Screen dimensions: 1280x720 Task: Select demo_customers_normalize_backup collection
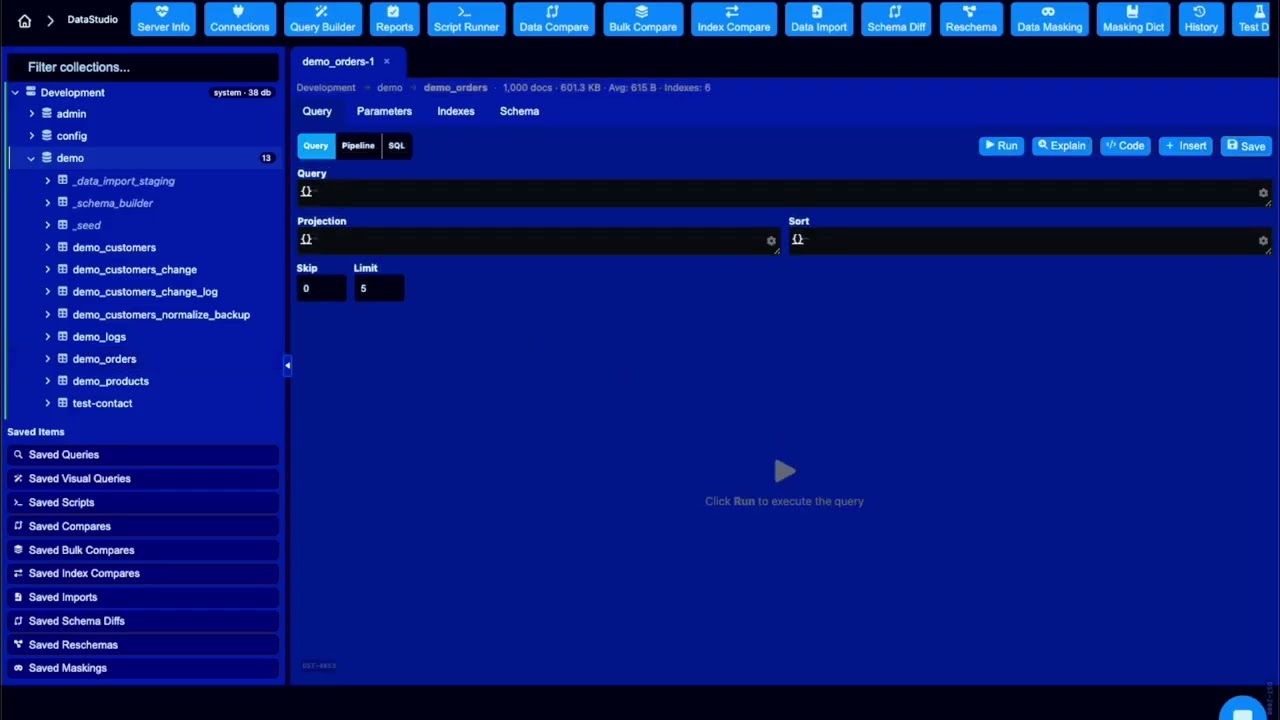point(161,314)
